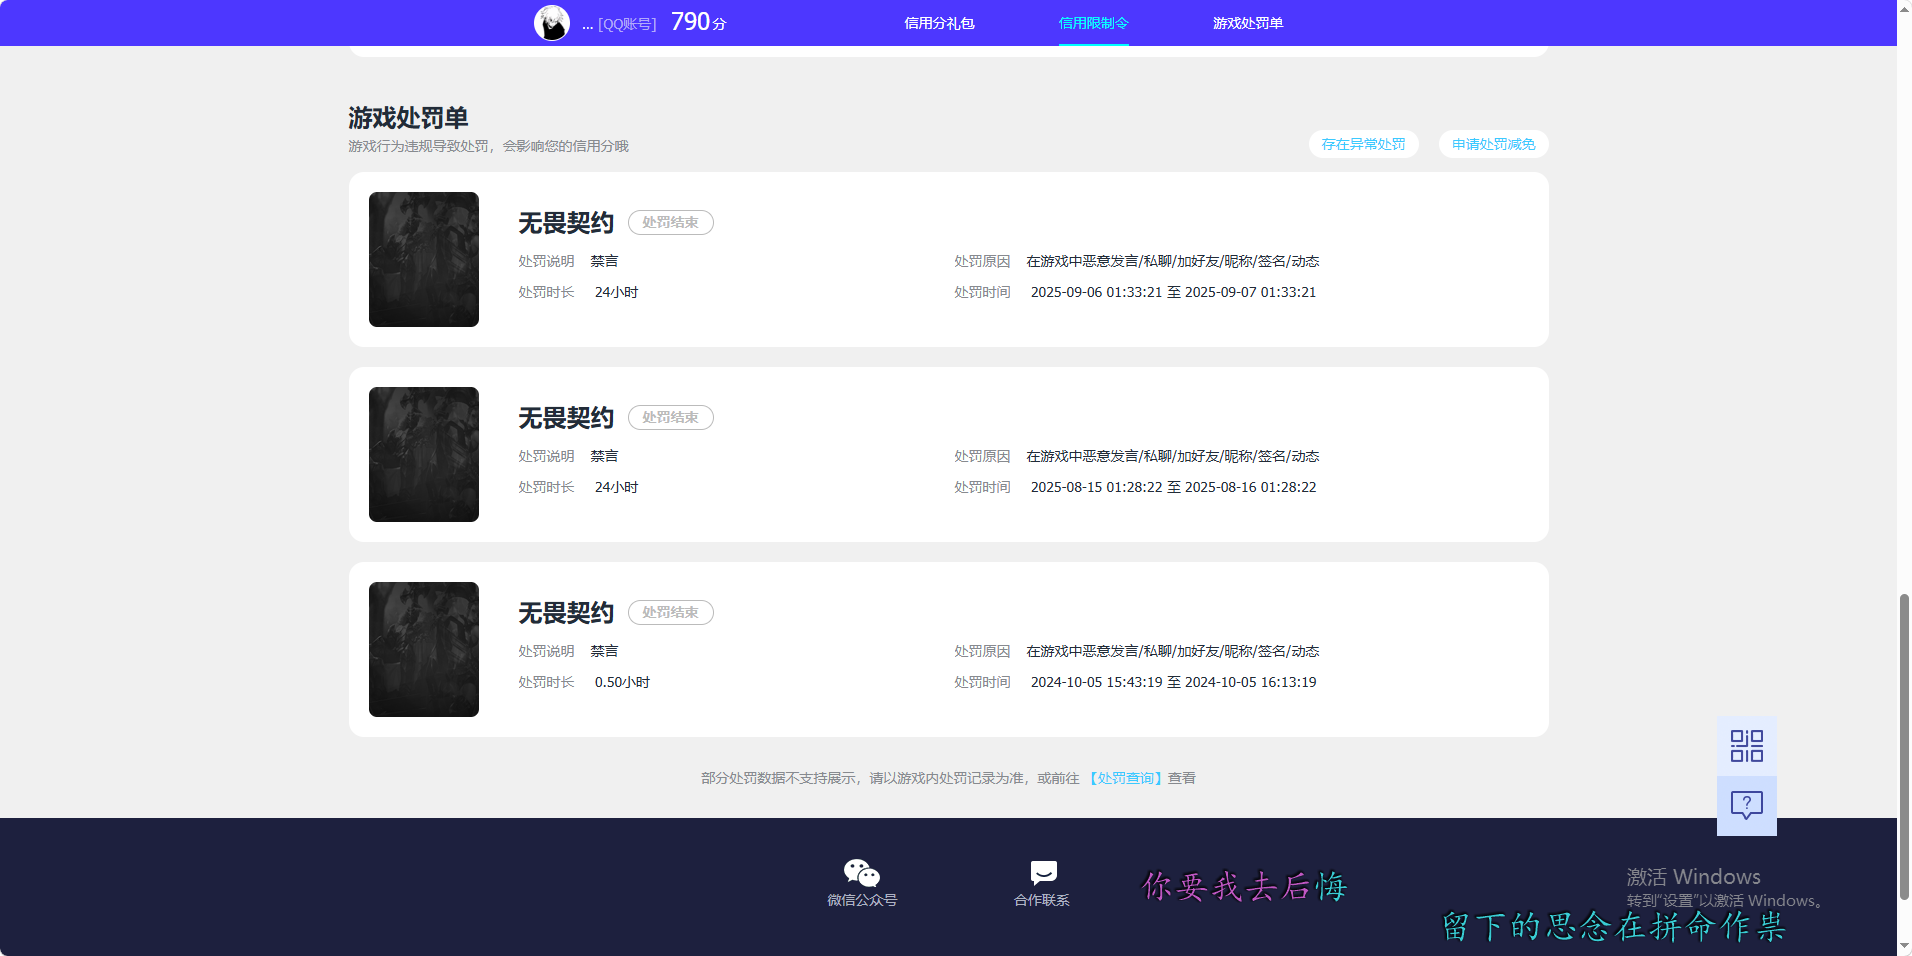Click the 处罚结束 badge on second penalty
Image resolution: width=1912 pixels, height=956 pixels.
[670, 417]
